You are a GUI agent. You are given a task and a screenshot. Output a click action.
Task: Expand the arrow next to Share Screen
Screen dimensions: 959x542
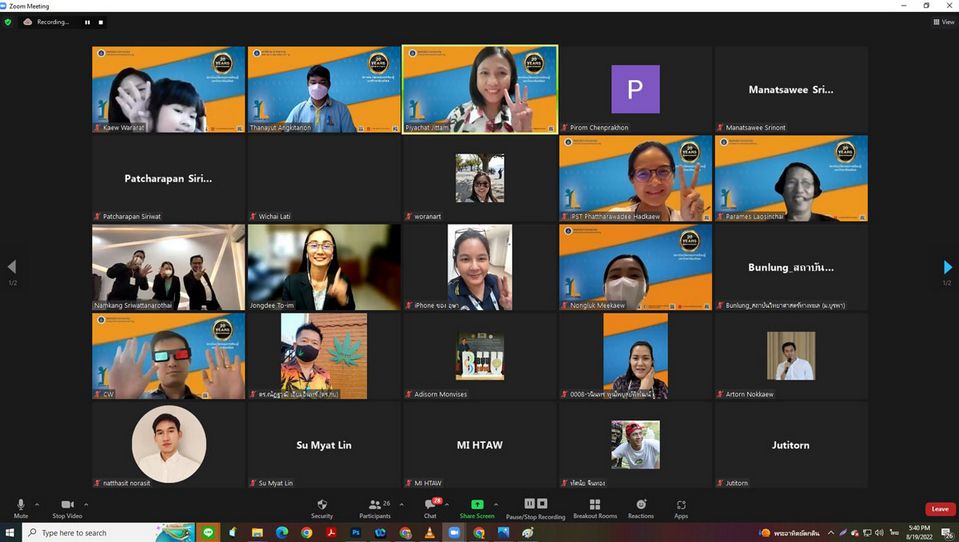(x=496, y=504)
